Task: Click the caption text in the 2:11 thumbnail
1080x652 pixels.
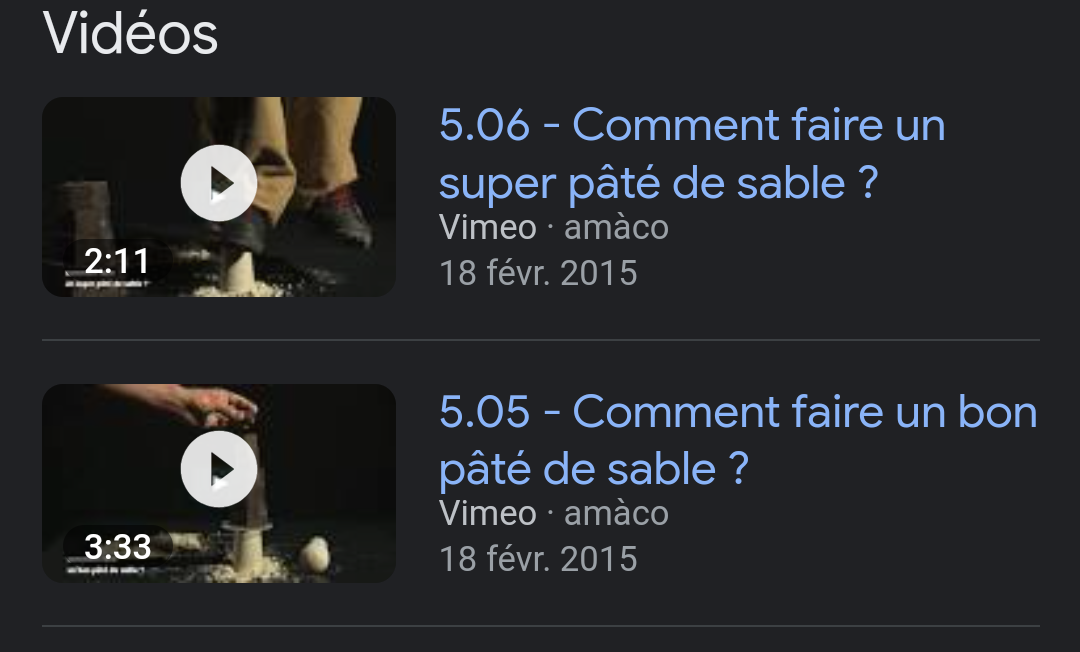Action: (x=107, y=284)
